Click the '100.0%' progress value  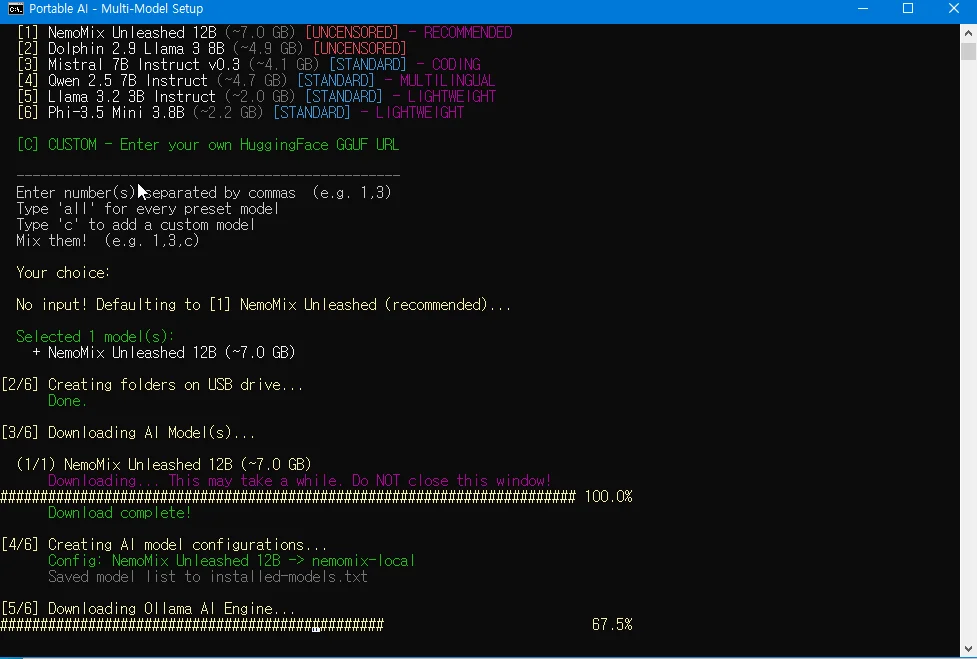pos(609,497)
